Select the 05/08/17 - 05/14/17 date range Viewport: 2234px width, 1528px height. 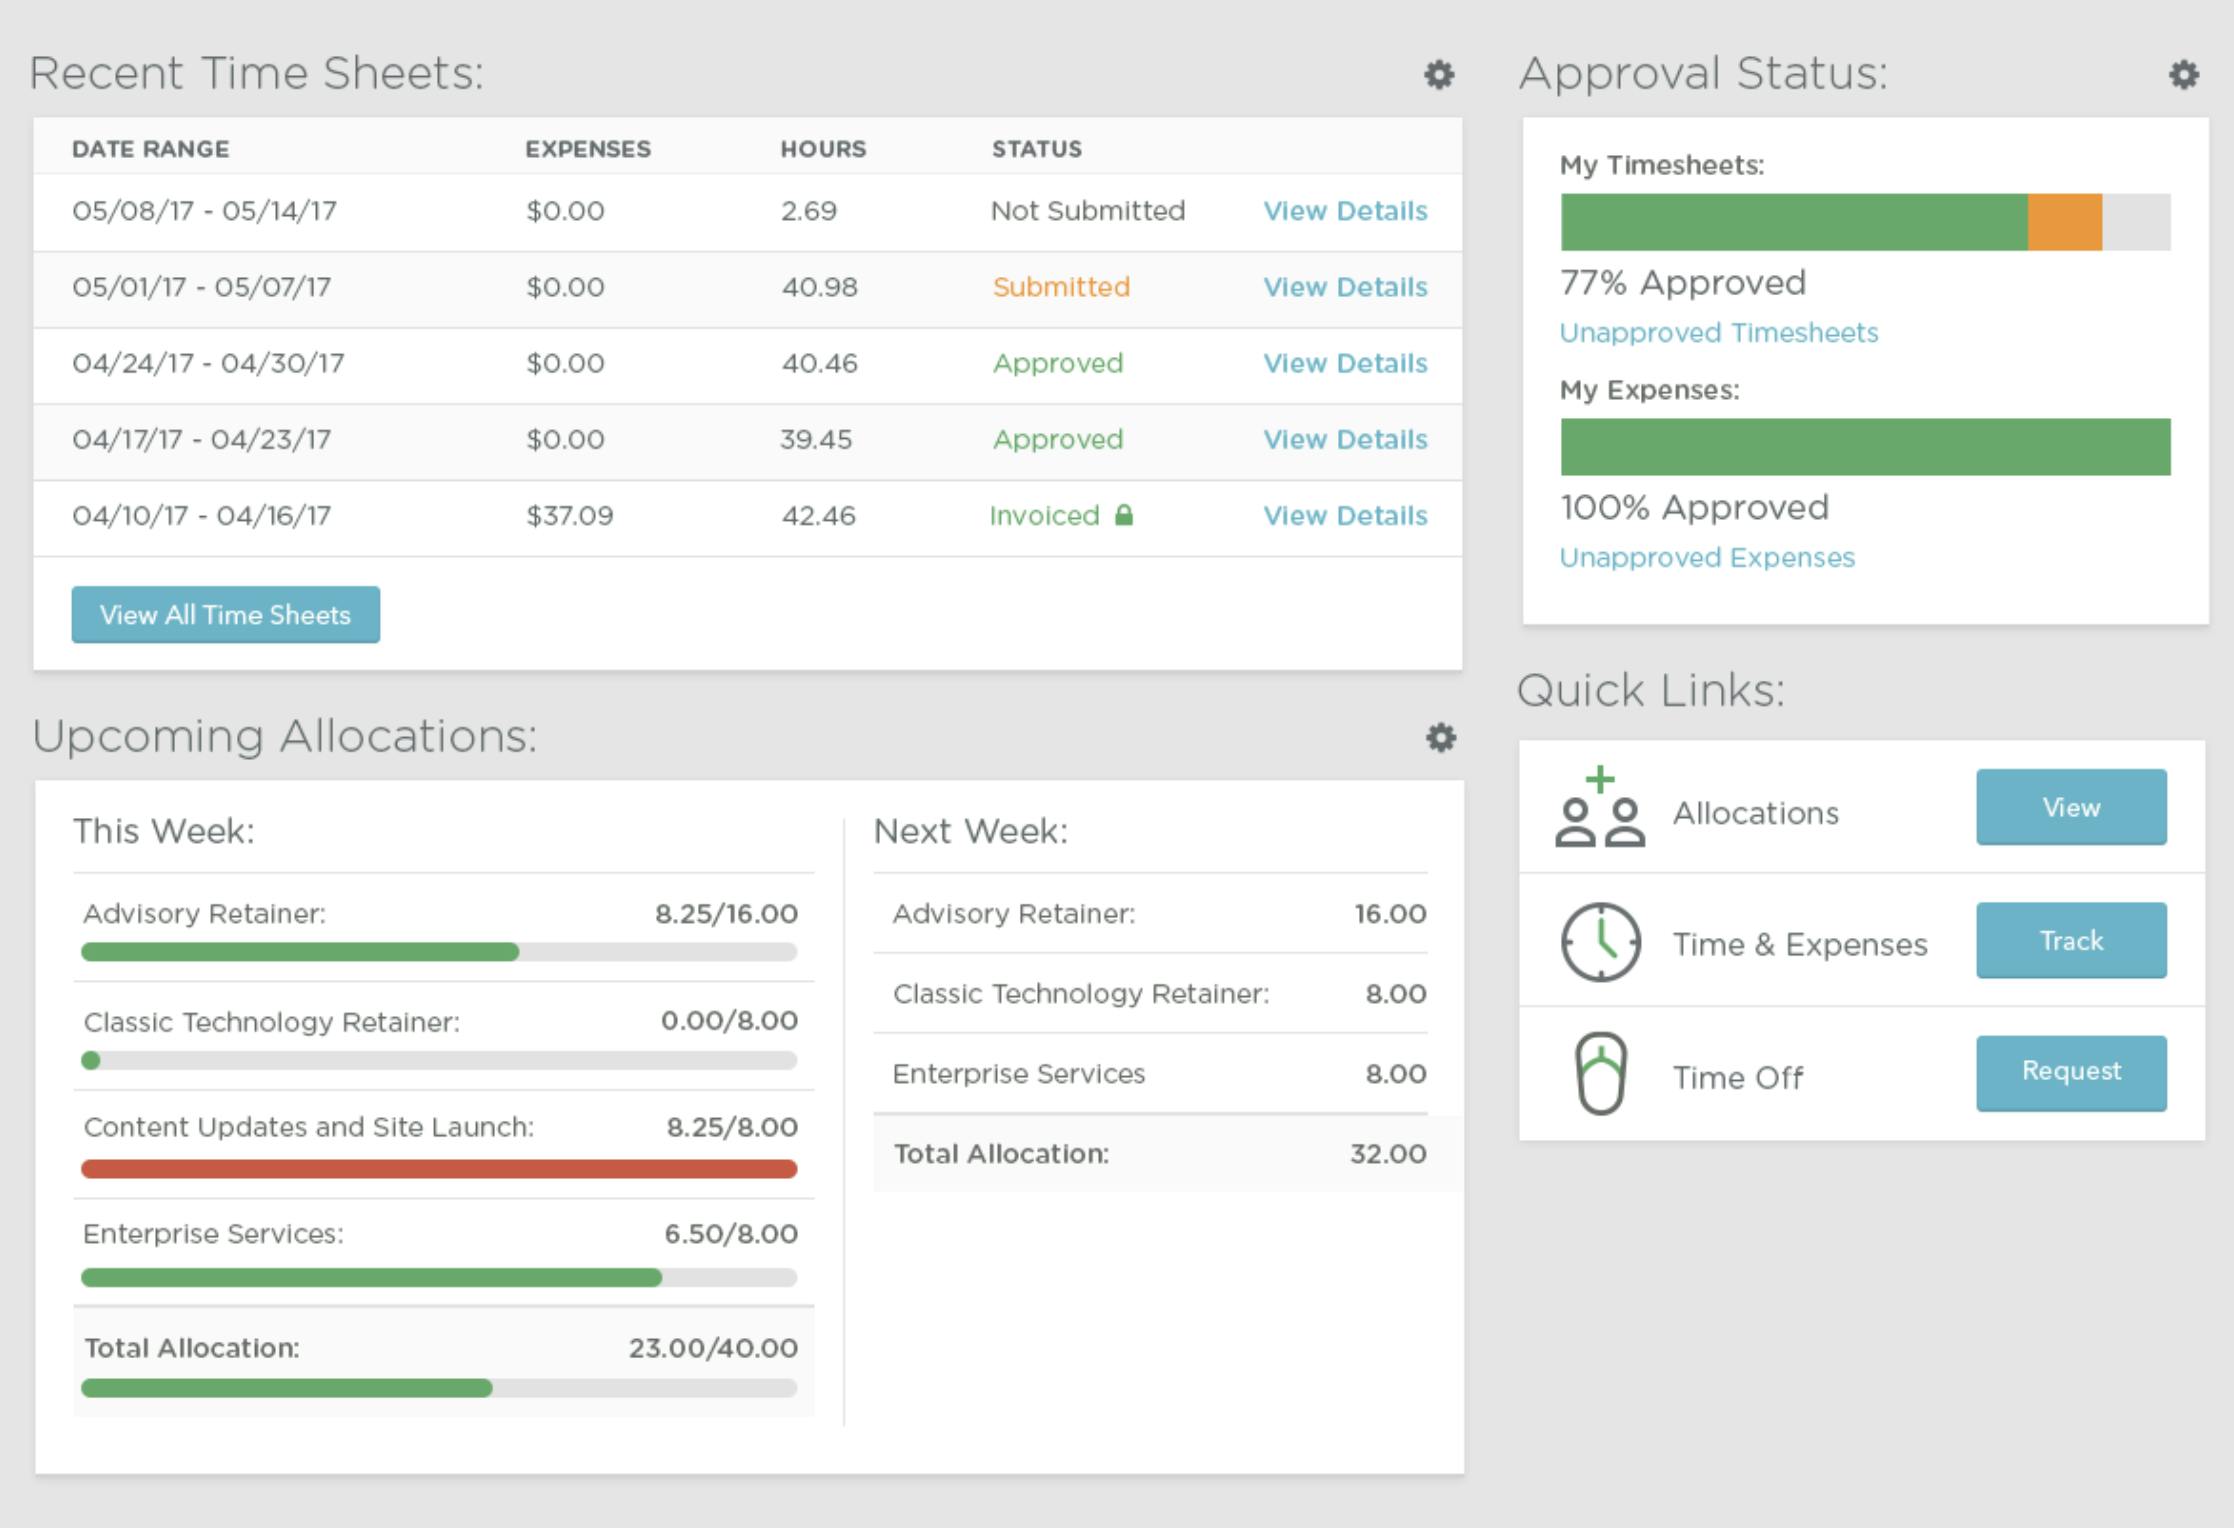pyautogui.click(x=204, y=211)
